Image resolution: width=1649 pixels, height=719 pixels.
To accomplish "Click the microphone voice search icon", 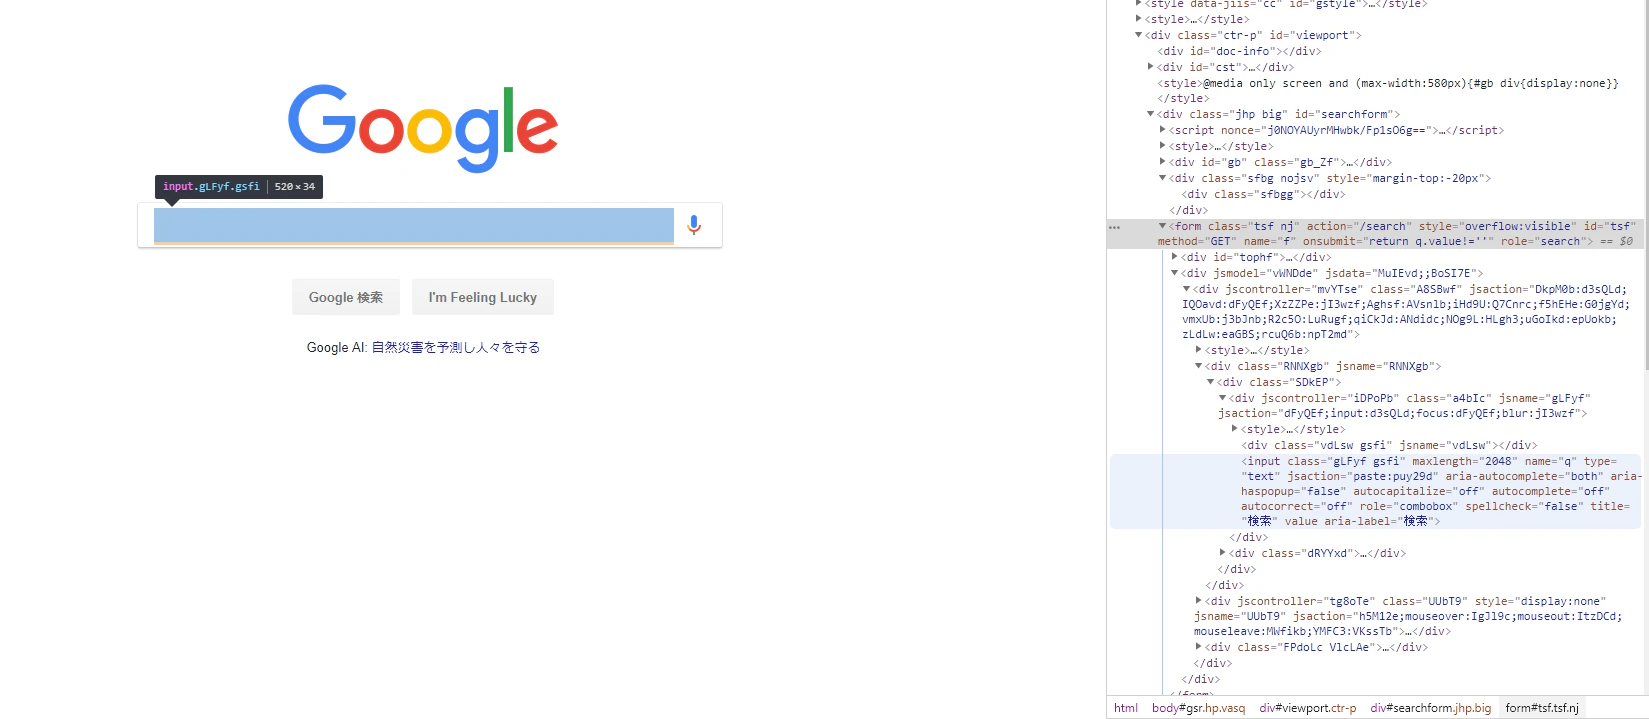I will 694,225.
